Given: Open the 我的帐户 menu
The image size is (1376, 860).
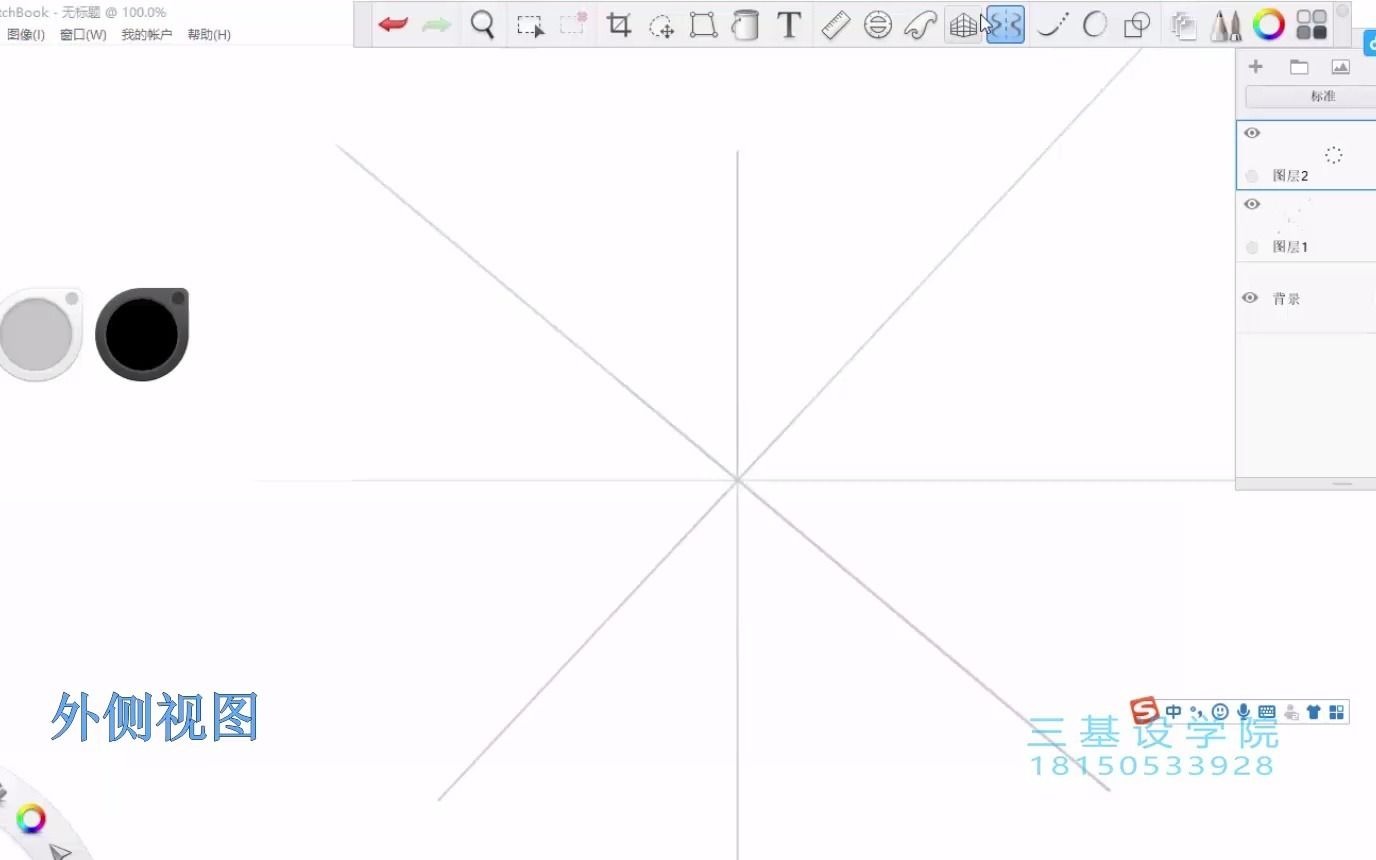Looking at the screenshot, I should pyautogui.click(x=147, y=34).
